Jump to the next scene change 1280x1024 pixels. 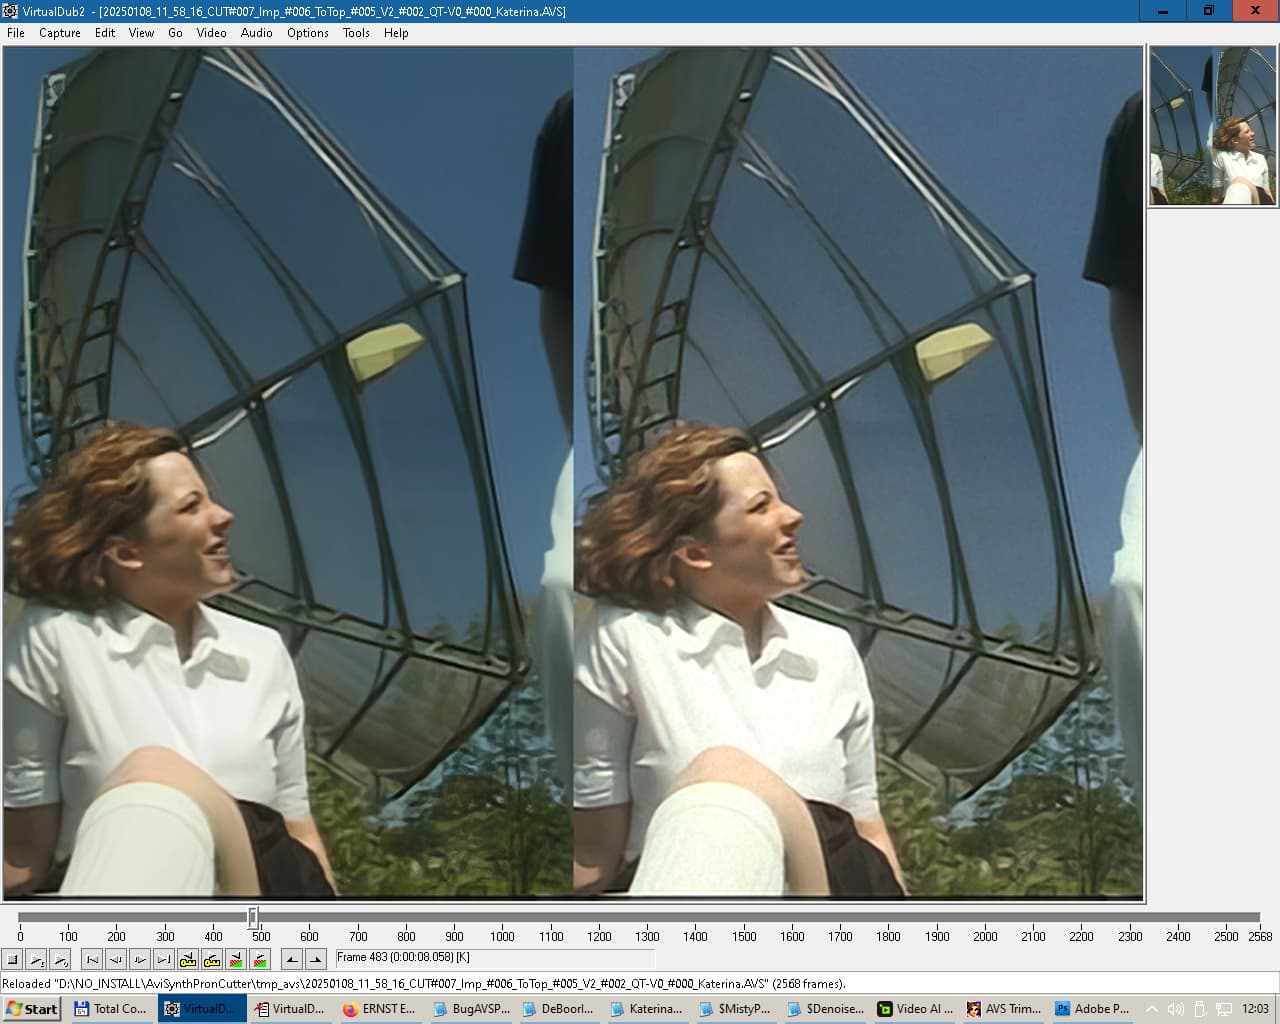point(260,960)
